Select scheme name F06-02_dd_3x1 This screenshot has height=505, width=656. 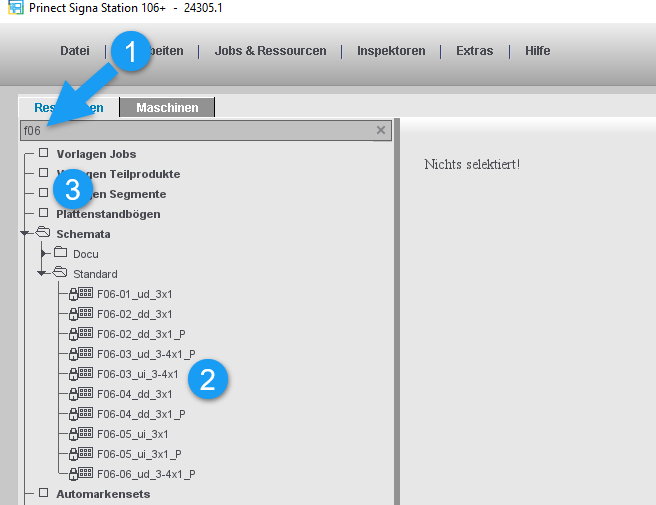135,314
